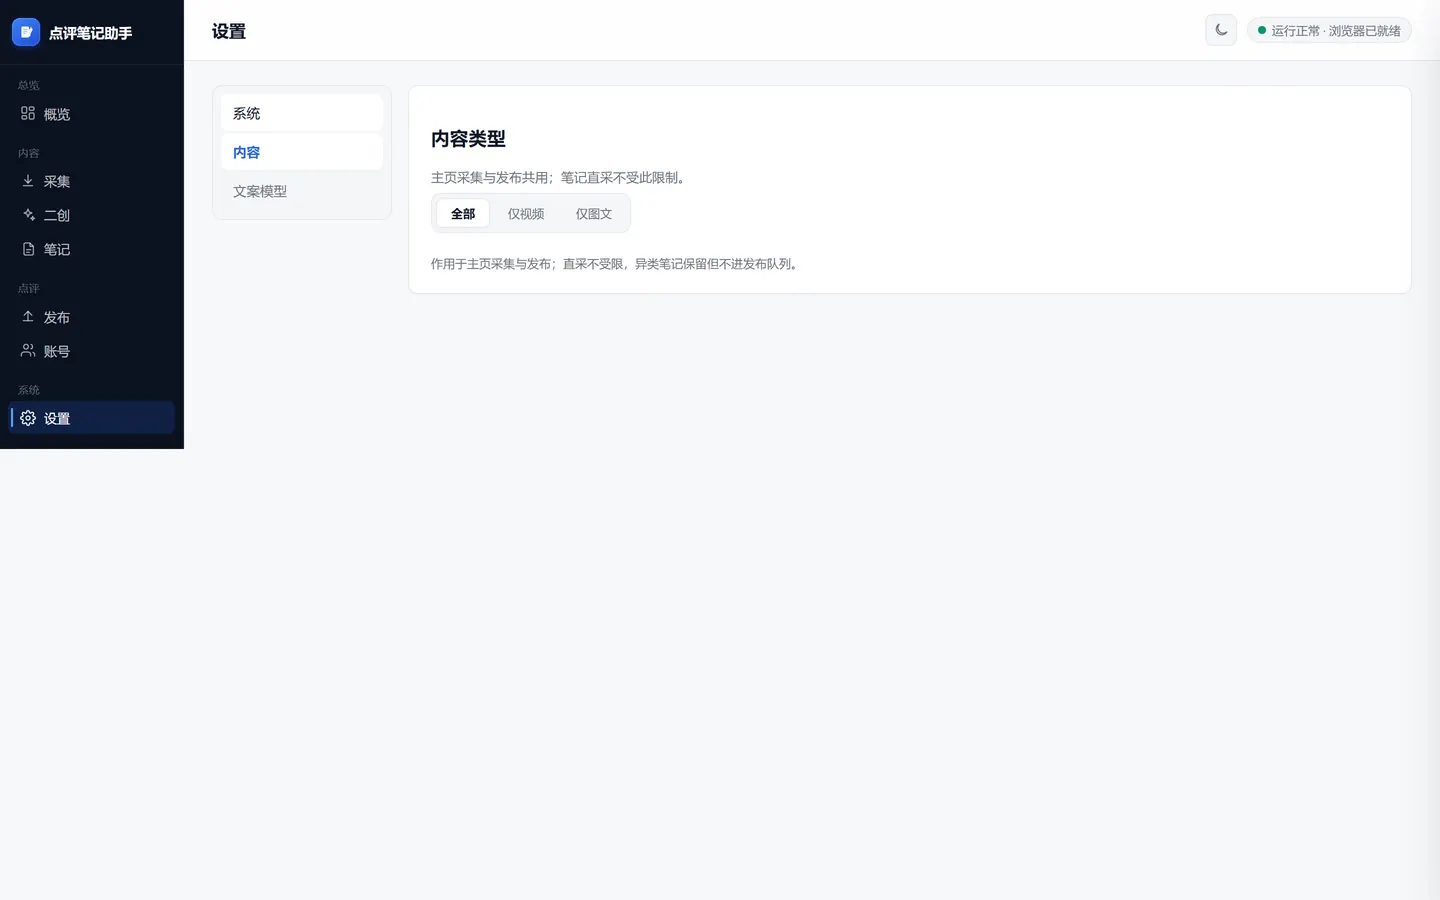Toggle dark mode with moon icon
The image size is (1440, 900).
point(1221,30)
